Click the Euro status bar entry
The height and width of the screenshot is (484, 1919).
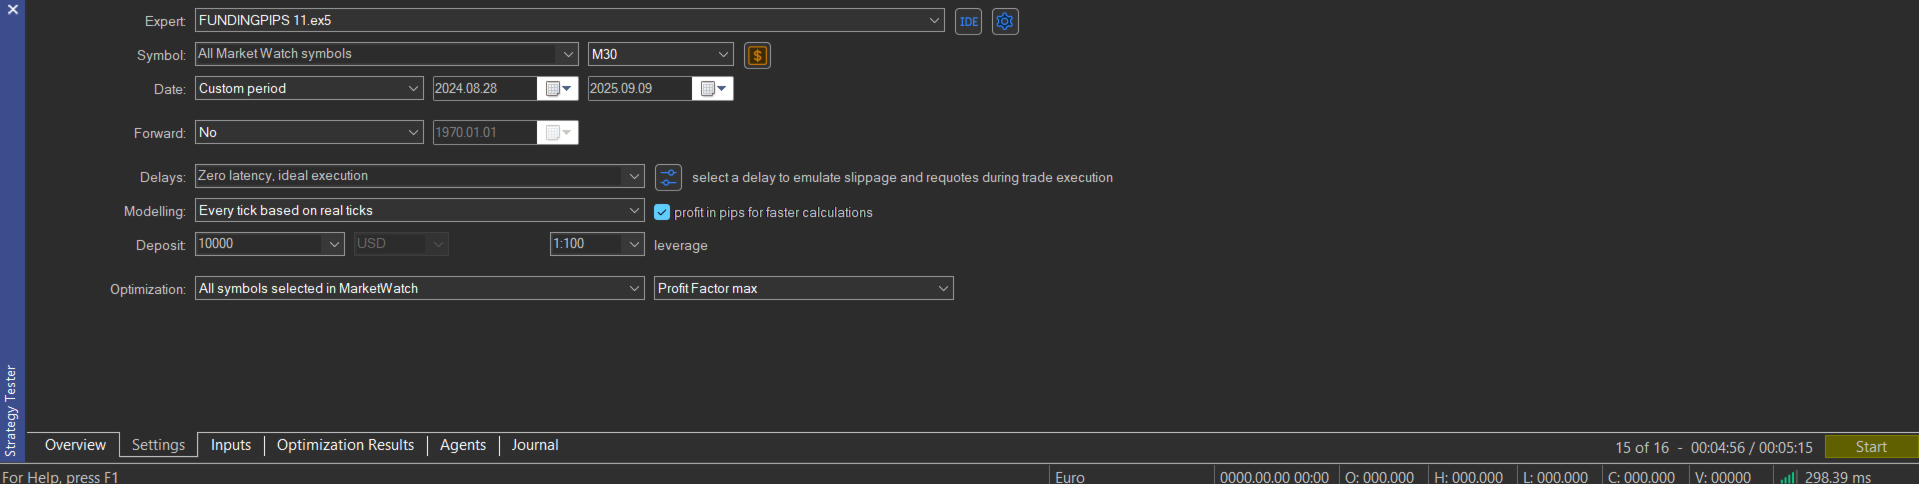point(1070,478)
